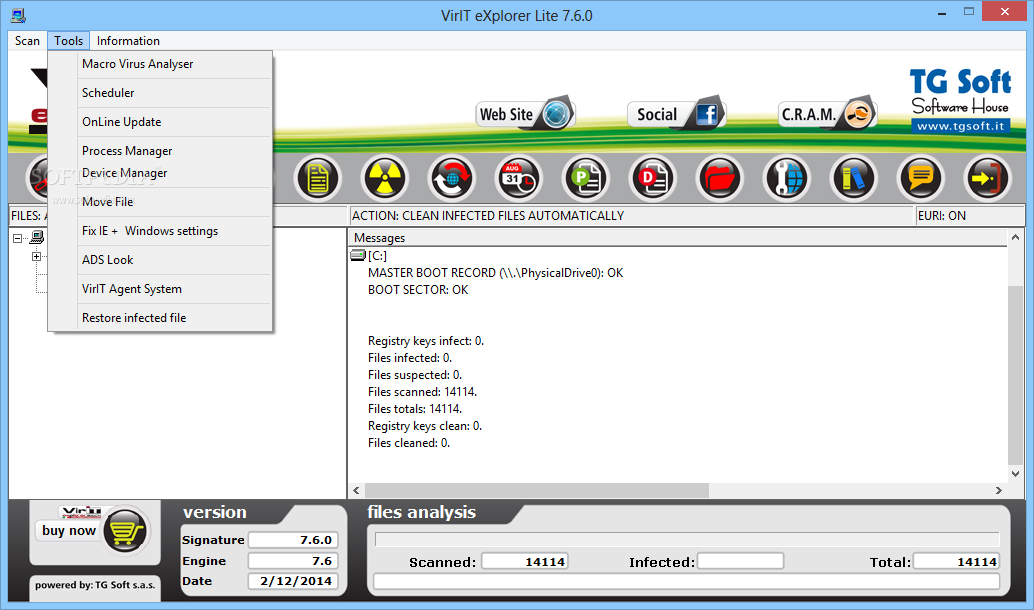Click Files scanned: 14114 line
The height and width of the screenshot is (610, 1034).
pyautogui.click(x=422, y=392)
